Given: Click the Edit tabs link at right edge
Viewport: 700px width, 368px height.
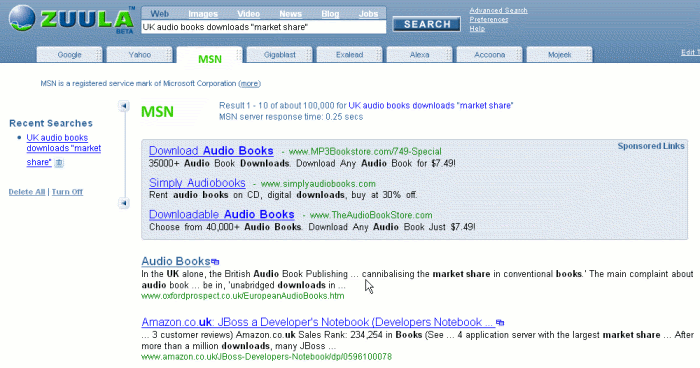Looking at the screenshot, I should (690, 53).
